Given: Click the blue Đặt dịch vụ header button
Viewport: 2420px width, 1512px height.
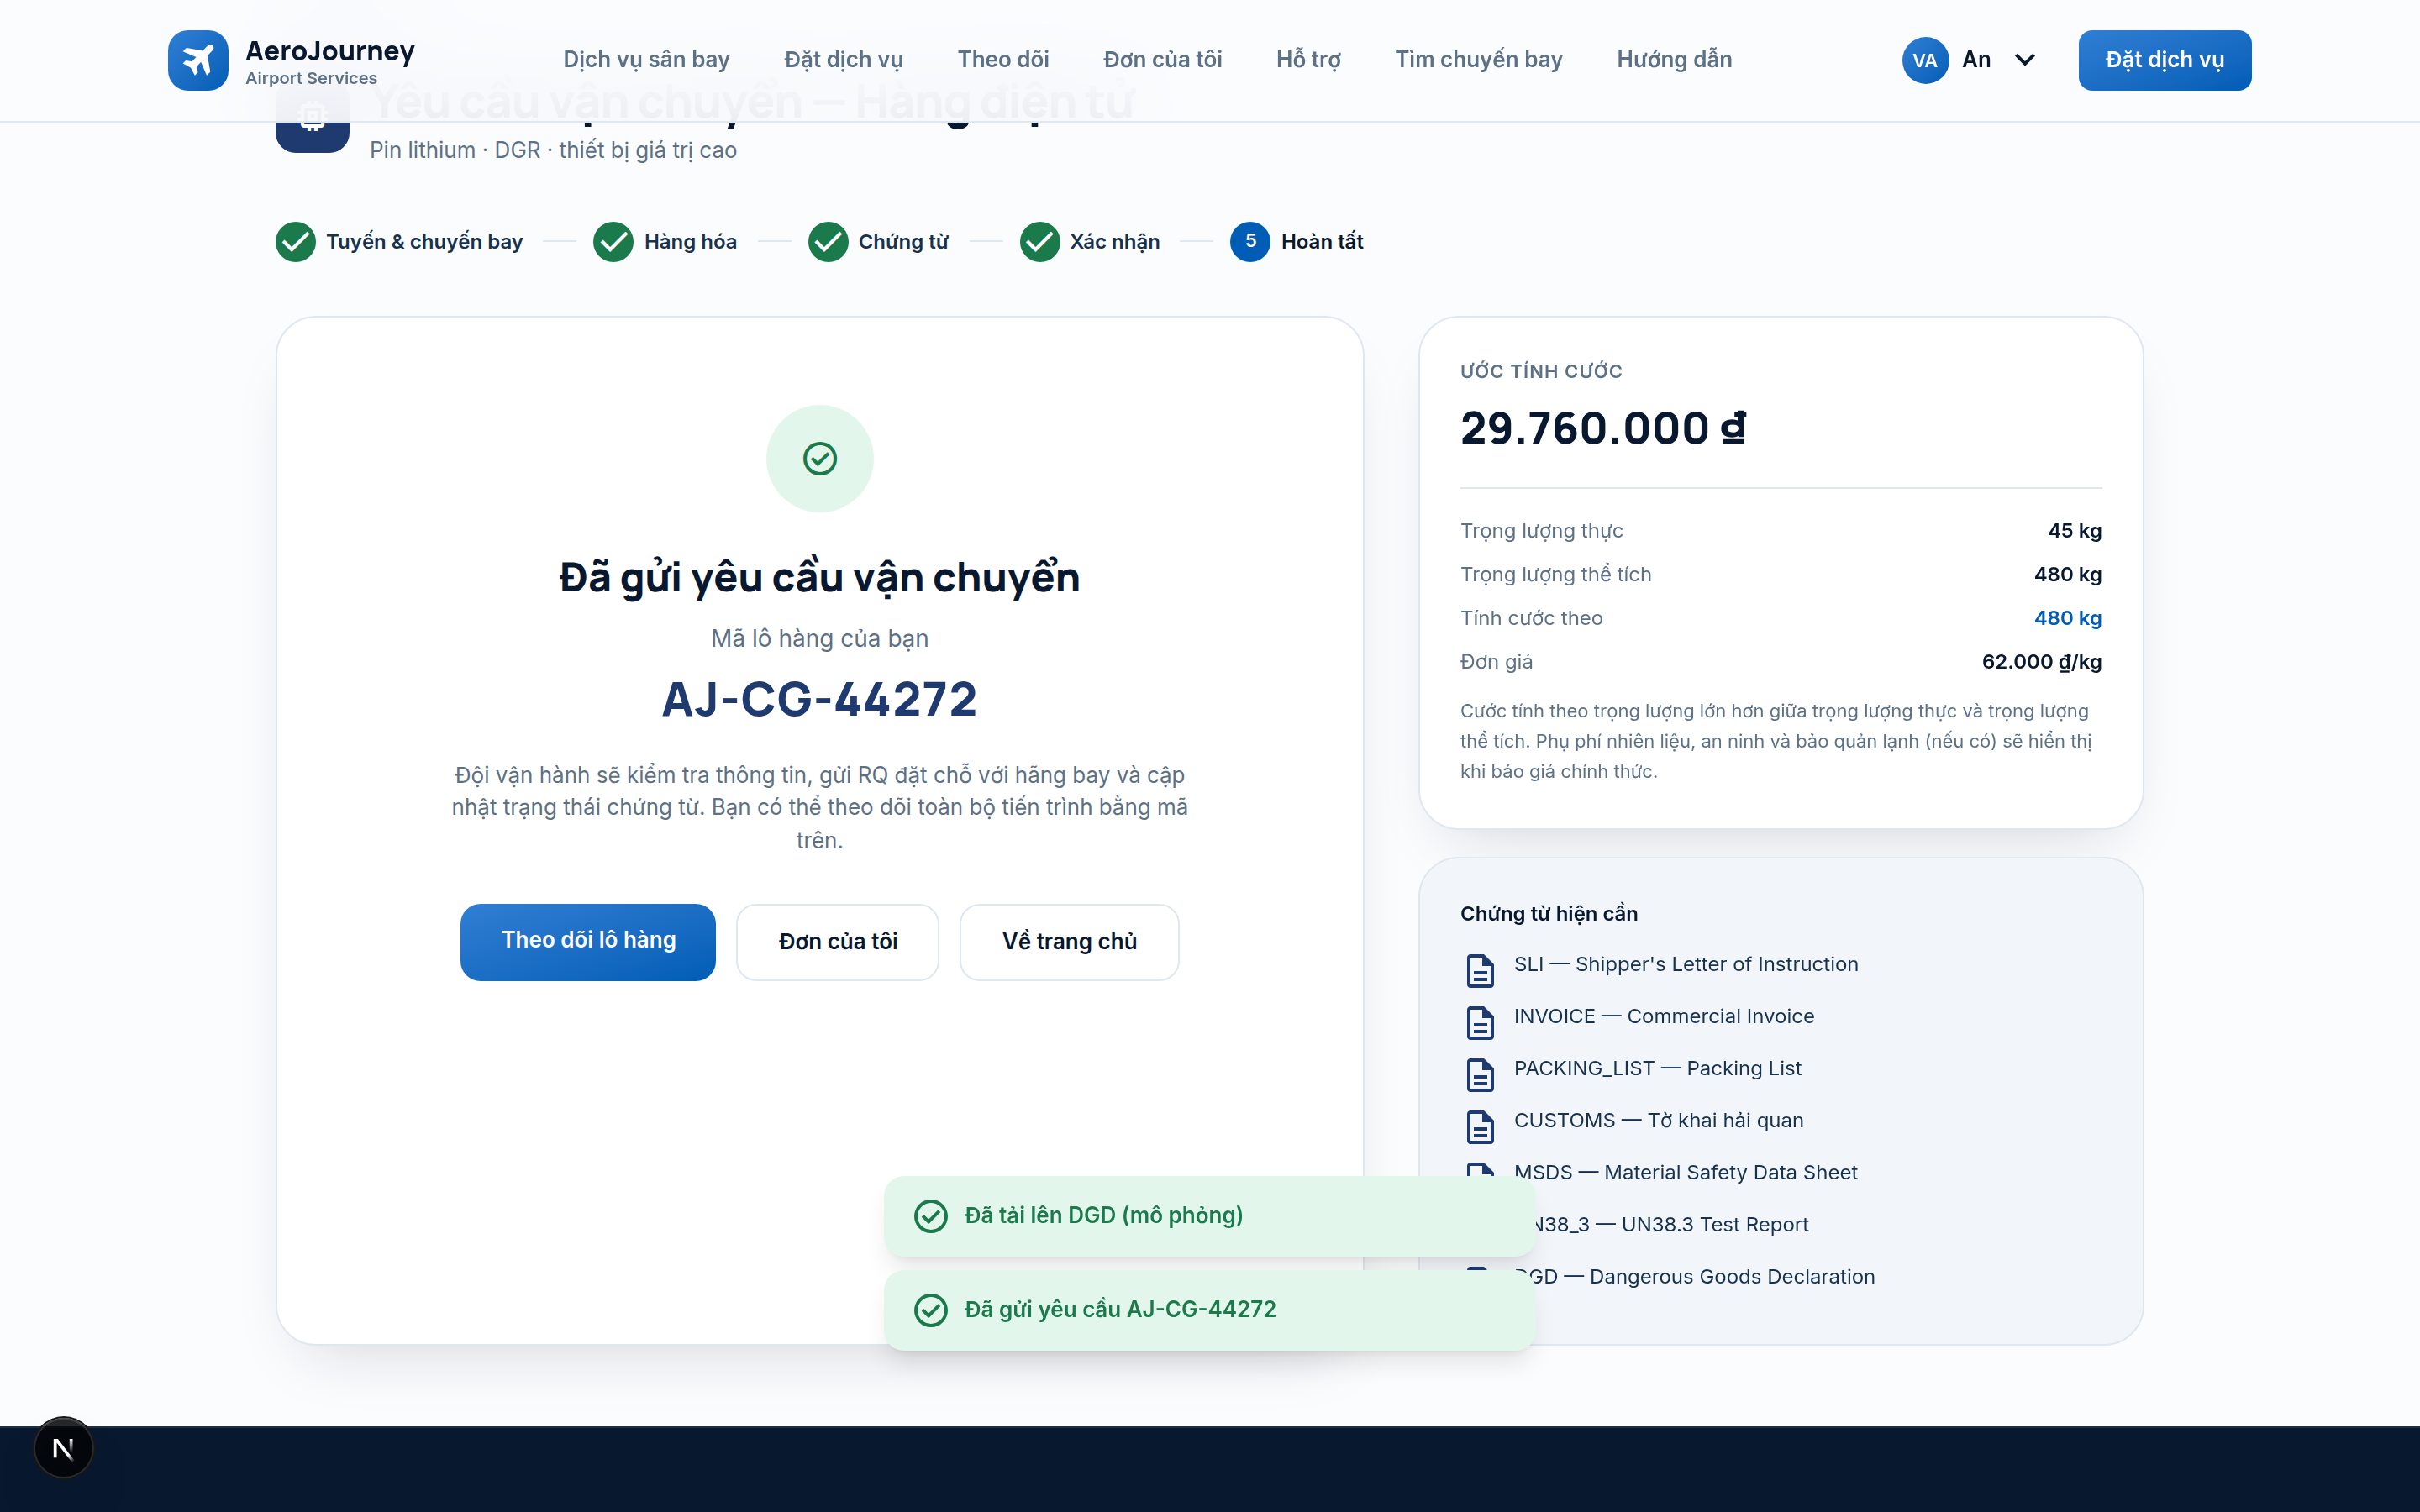Looking at the screenshot, I should pos(2165,60).
